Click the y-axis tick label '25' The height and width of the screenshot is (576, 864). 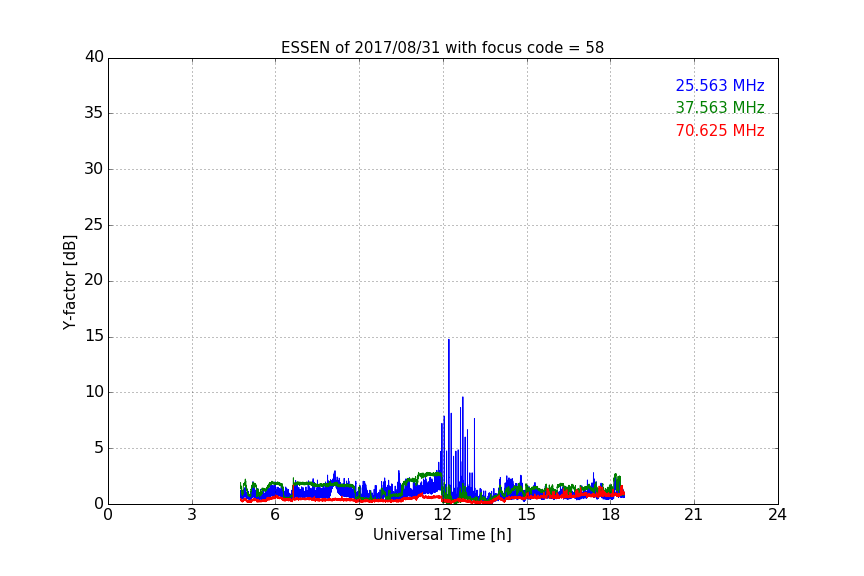coord(94,225)
